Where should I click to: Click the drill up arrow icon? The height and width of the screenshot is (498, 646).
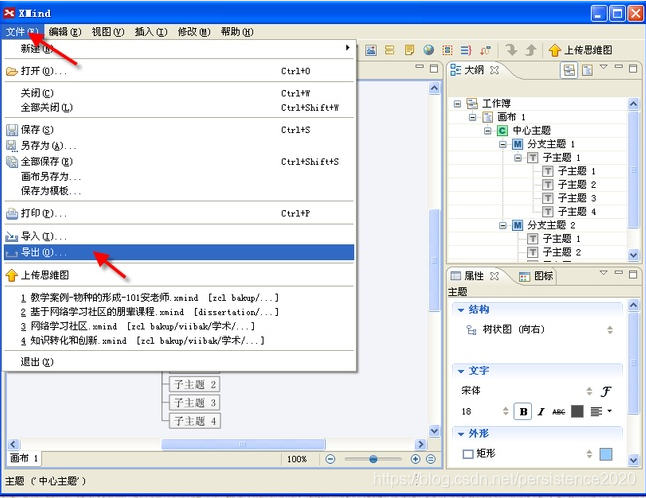click(x=531, y=50)
